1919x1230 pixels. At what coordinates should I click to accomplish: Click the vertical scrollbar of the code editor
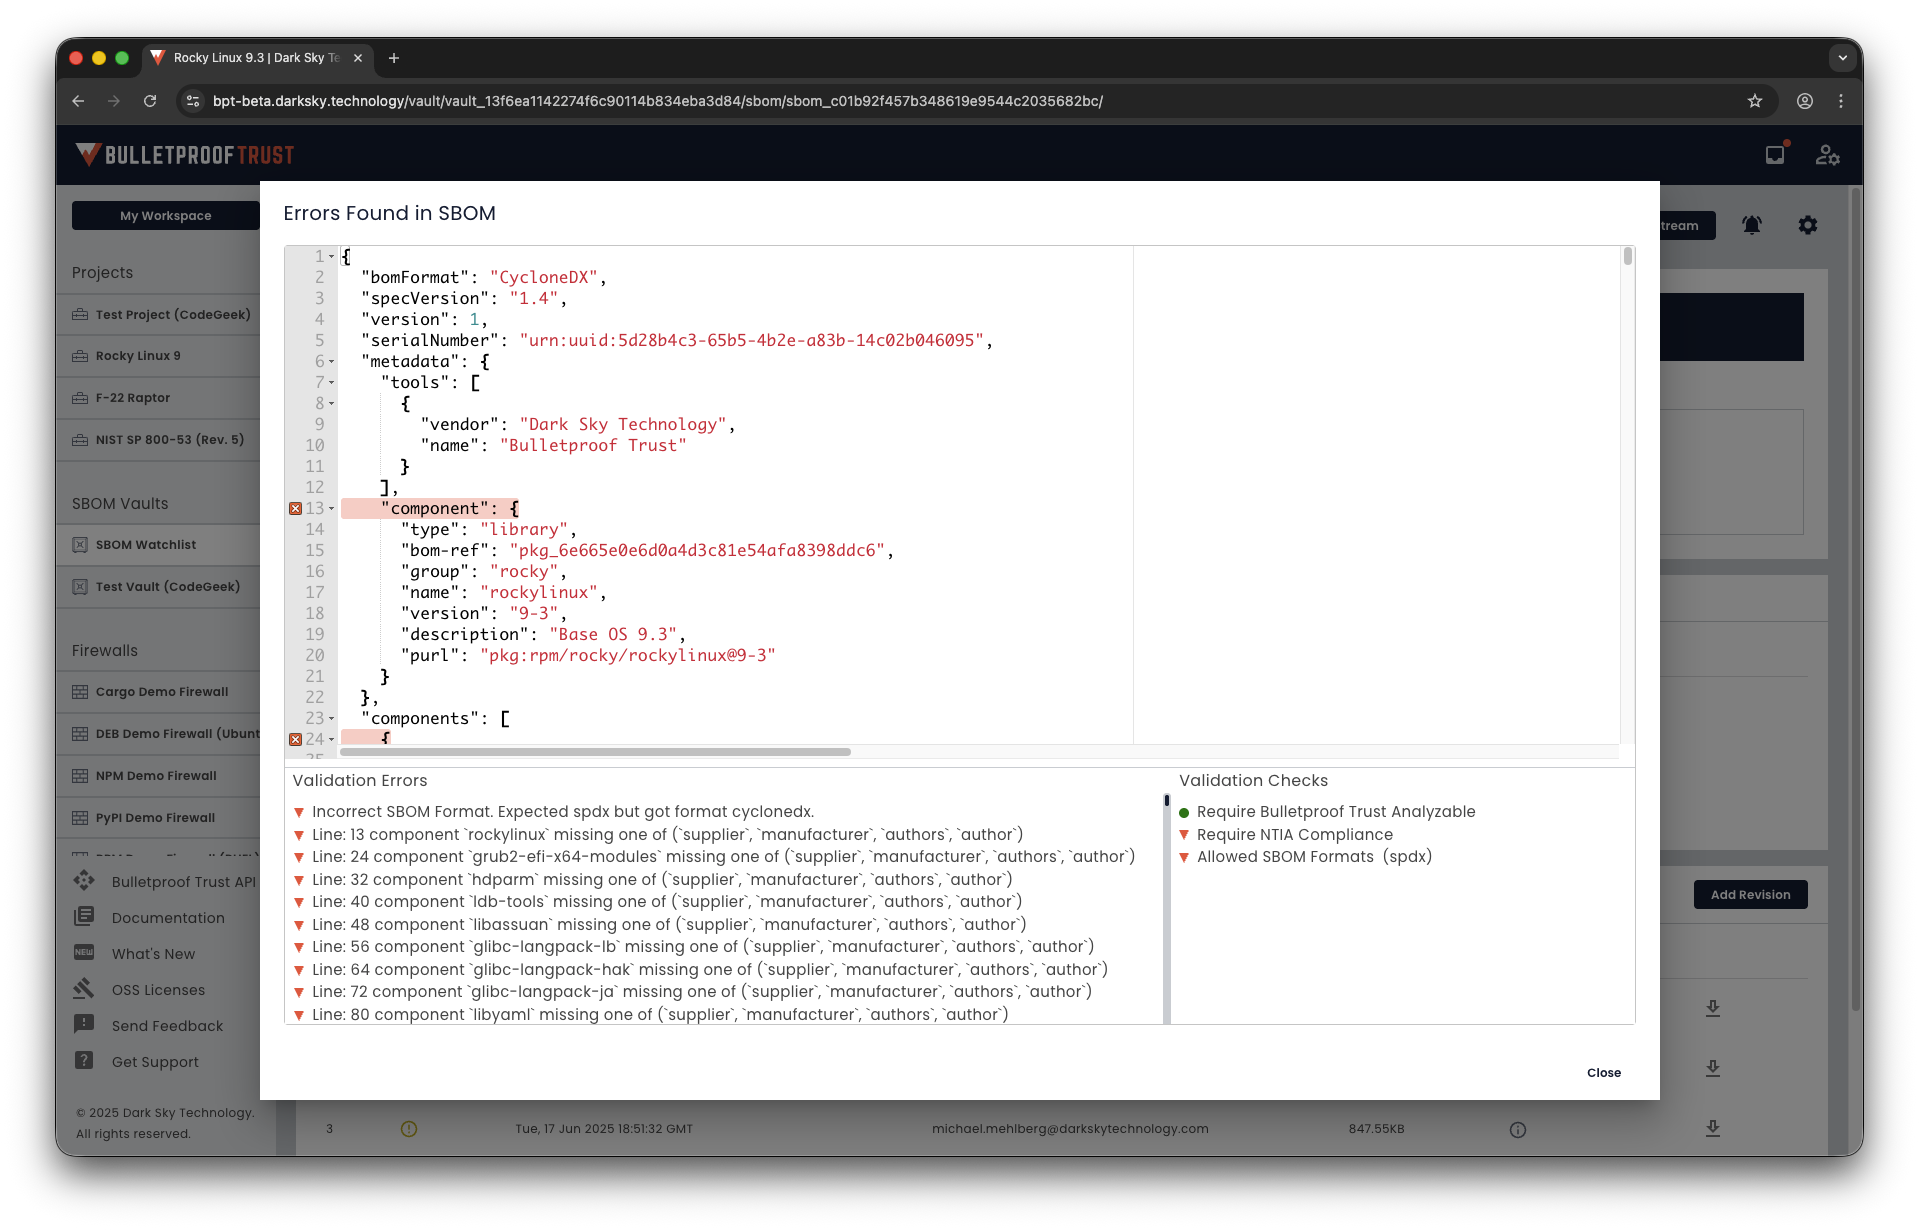[1628, 257]
